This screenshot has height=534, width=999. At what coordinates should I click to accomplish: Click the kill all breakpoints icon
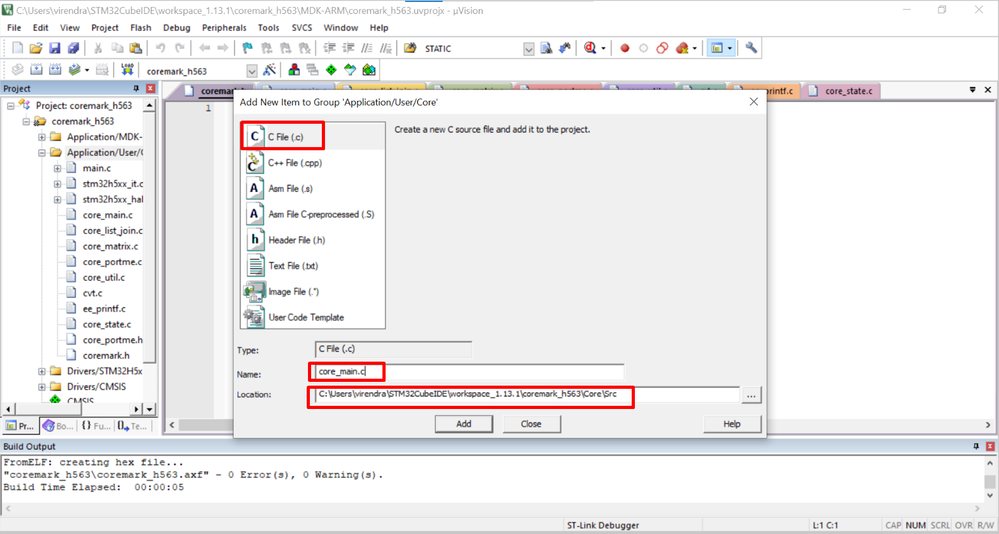[682, 48]
